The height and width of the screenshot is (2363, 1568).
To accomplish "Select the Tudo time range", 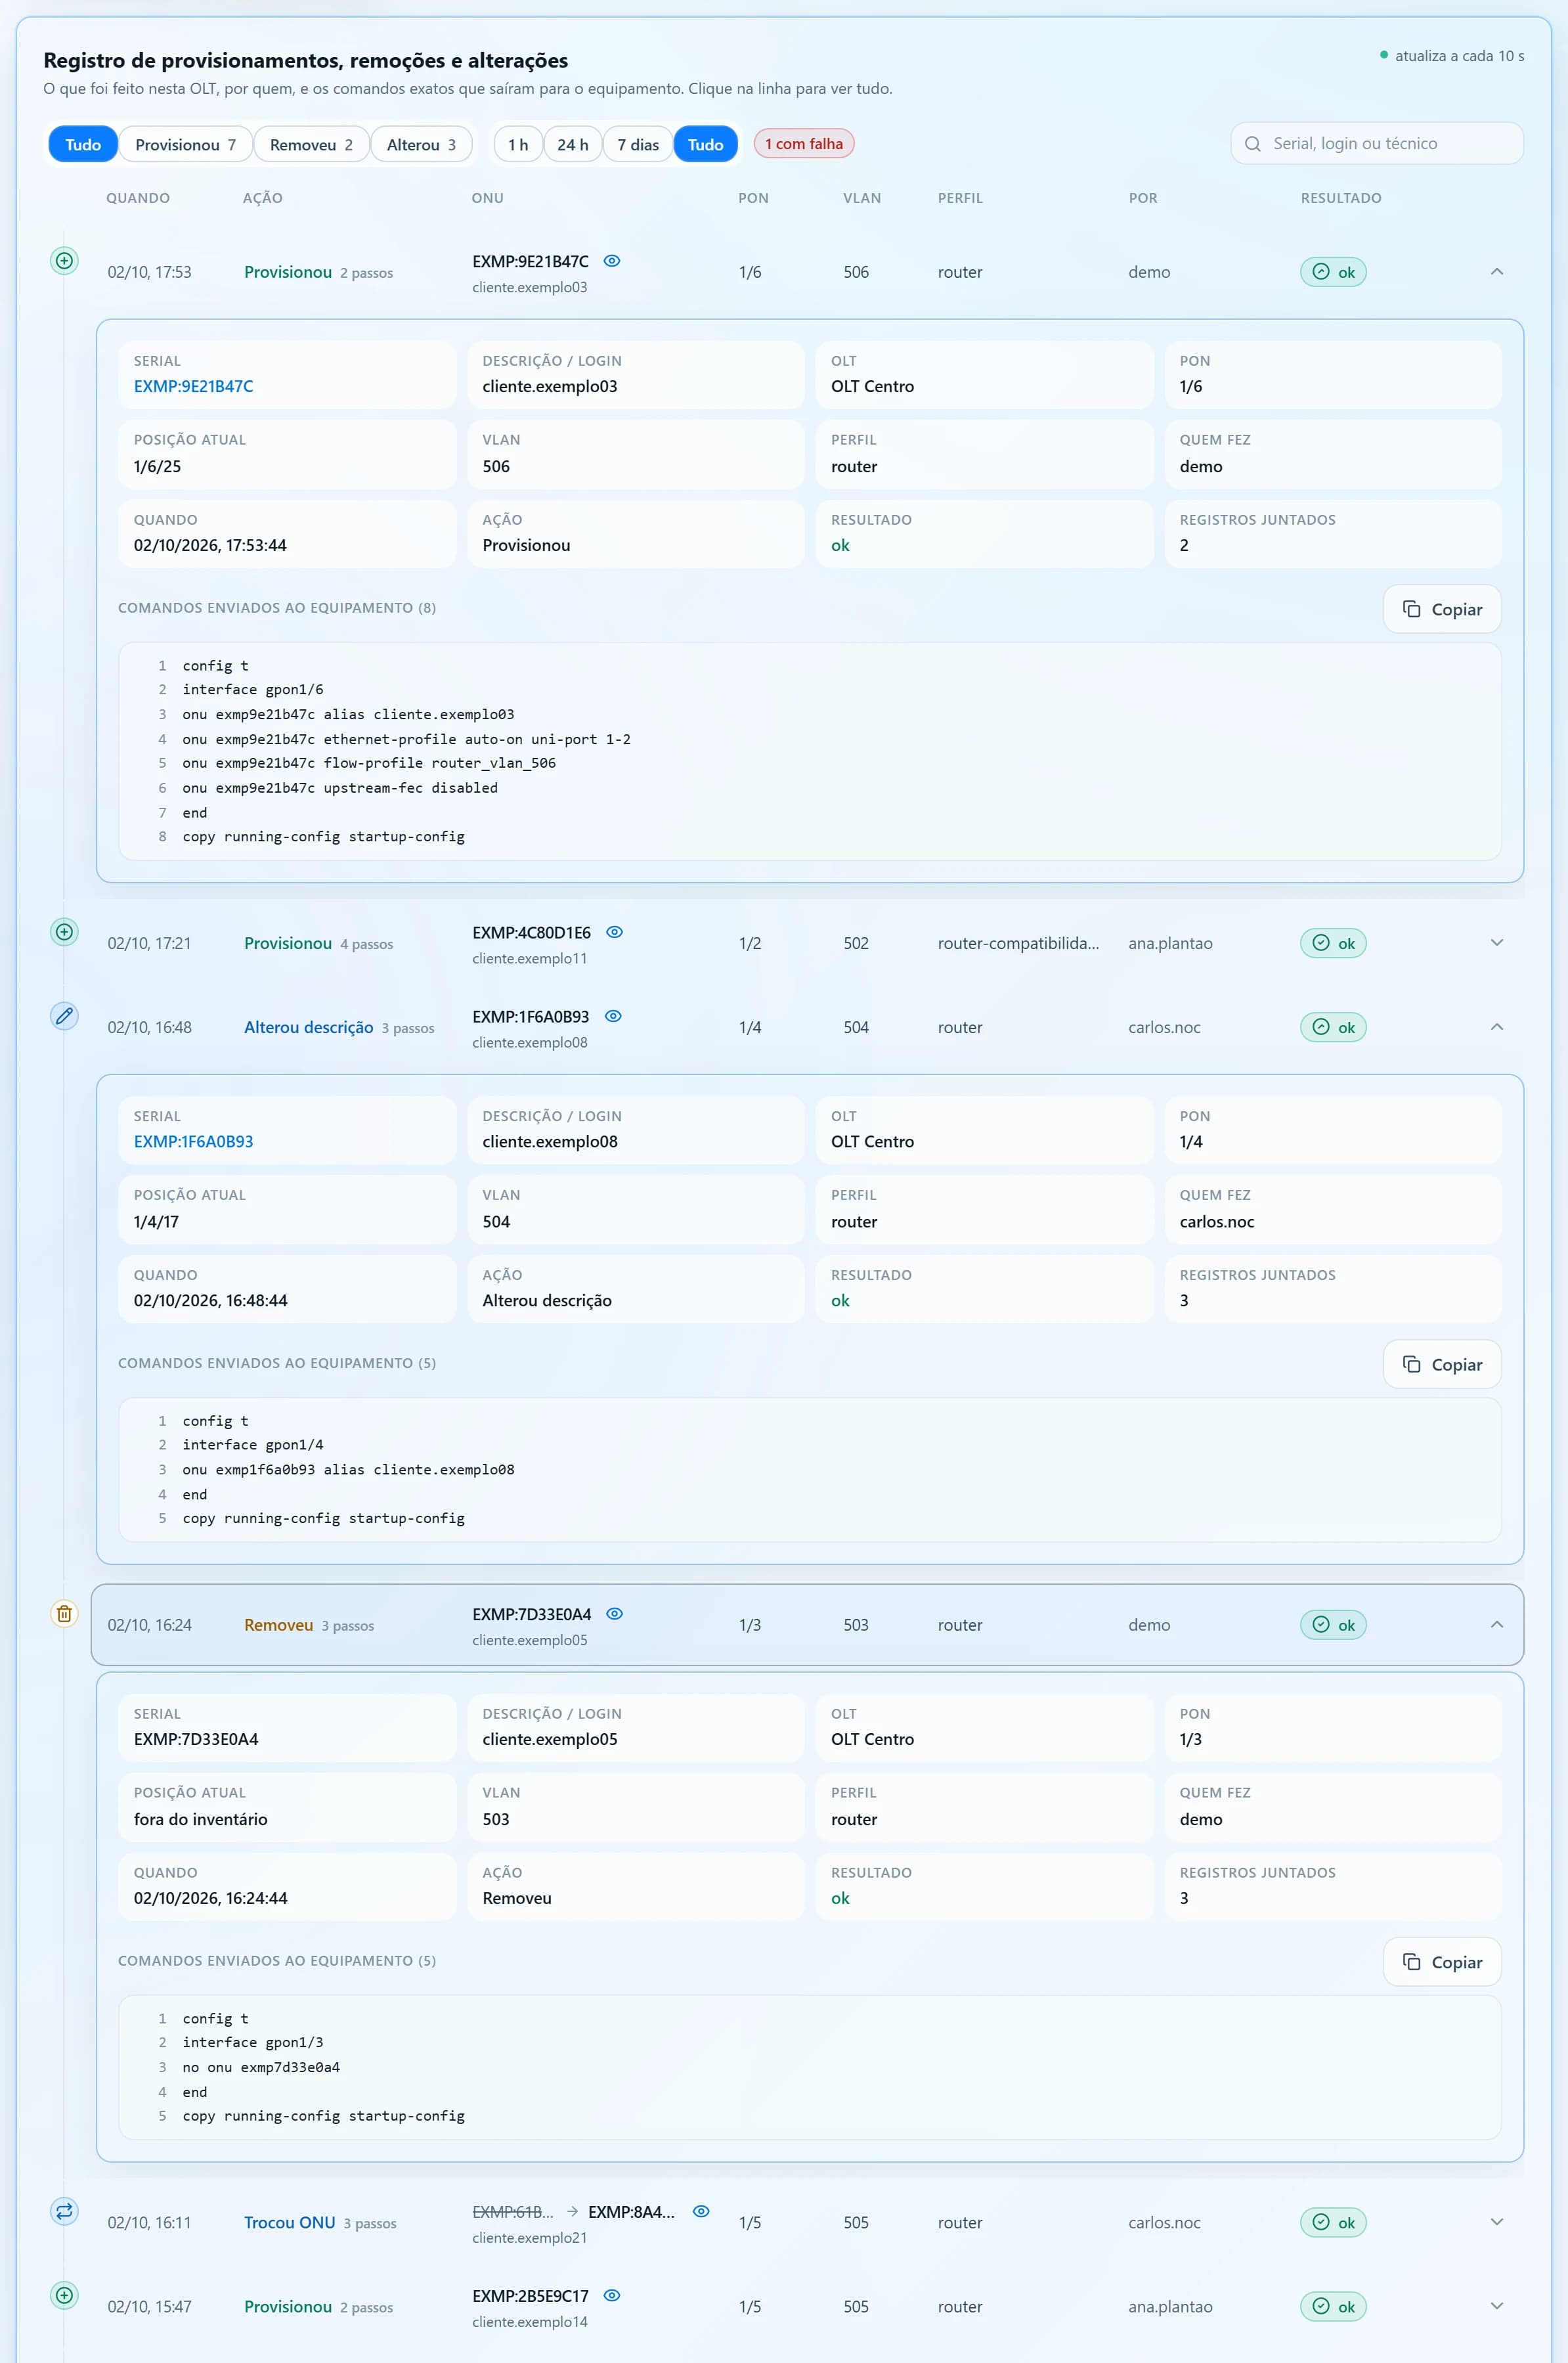I will 706,145.
